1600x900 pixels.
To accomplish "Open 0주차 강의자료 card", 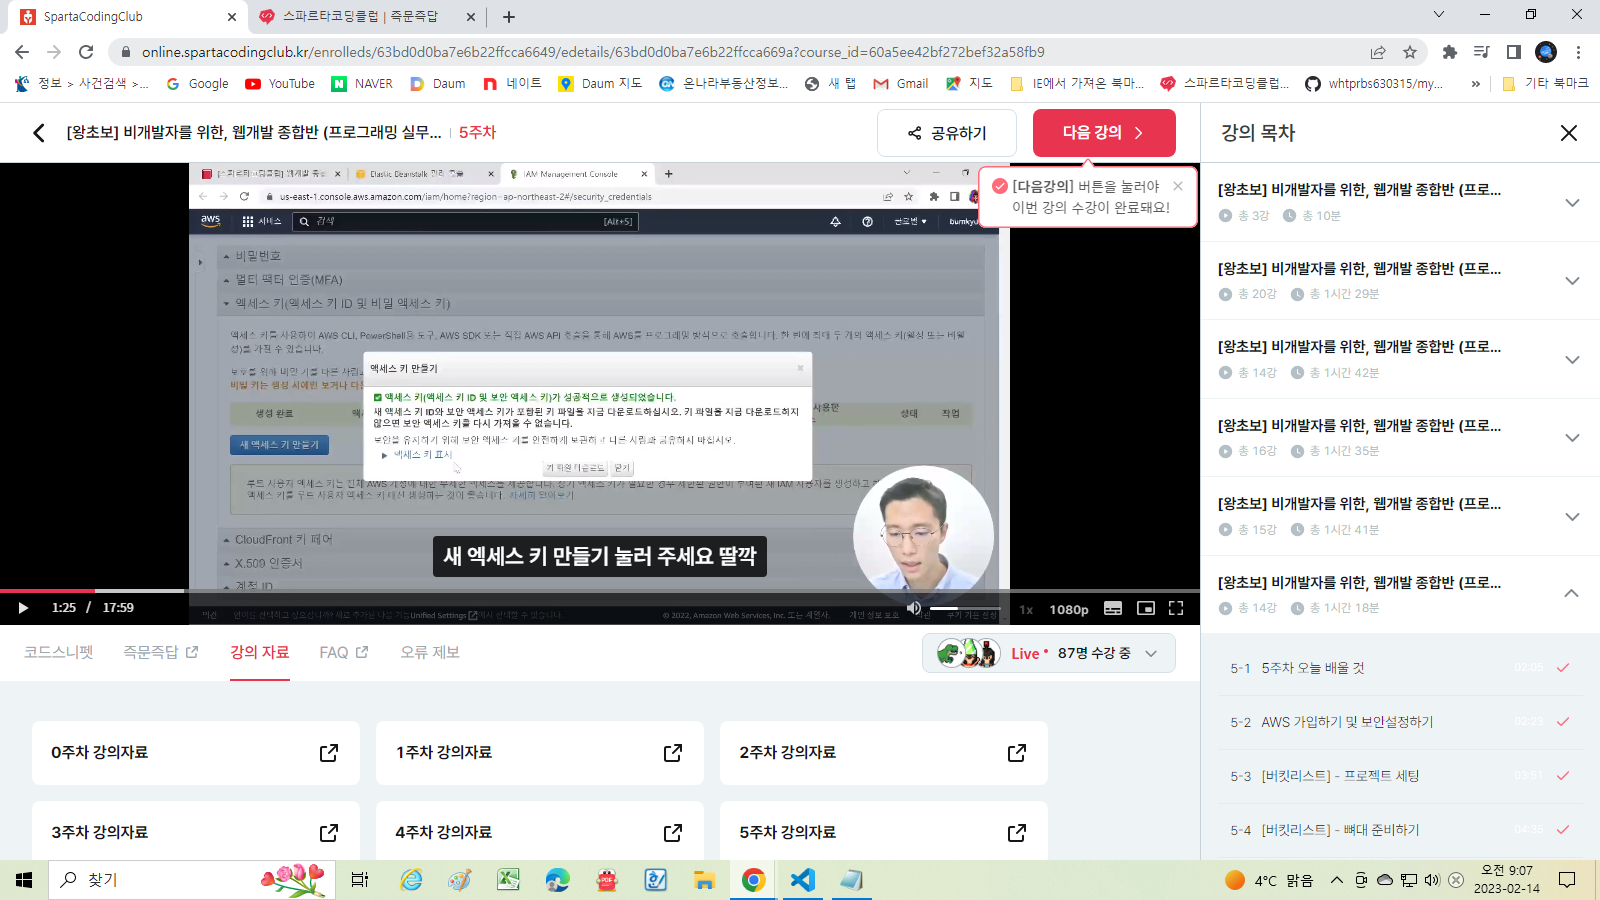I will tap(195, 753).
